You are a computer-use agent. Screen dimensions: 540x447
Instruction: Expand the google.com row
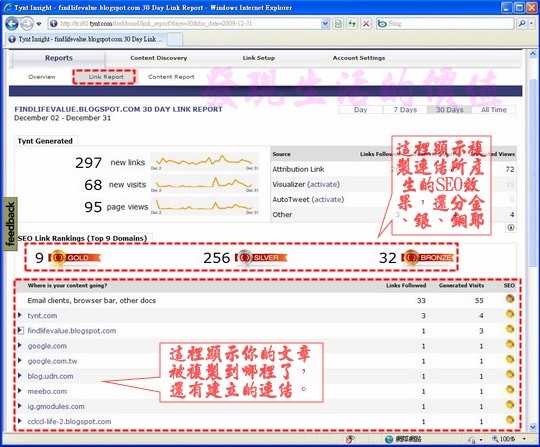[x=20, y=345]
